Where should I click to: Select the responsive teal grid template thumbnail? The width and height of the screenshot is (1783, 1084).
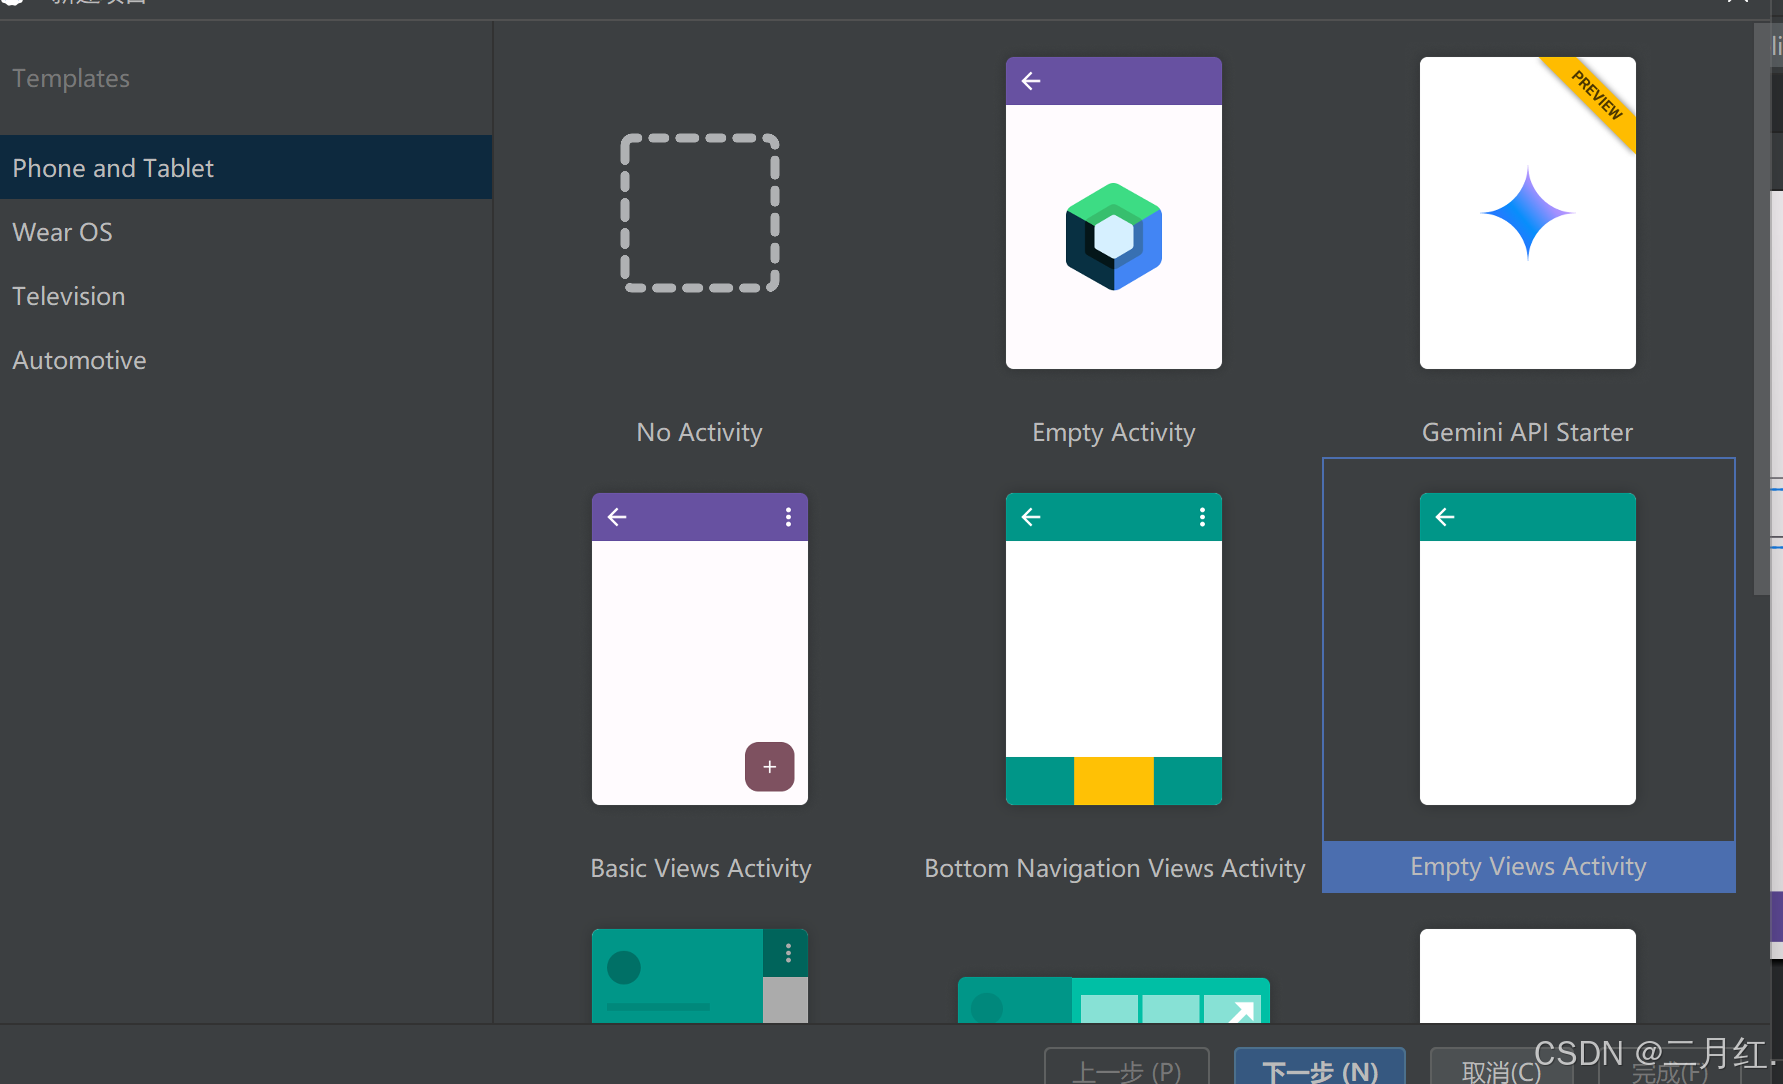coord(1113,1000)
